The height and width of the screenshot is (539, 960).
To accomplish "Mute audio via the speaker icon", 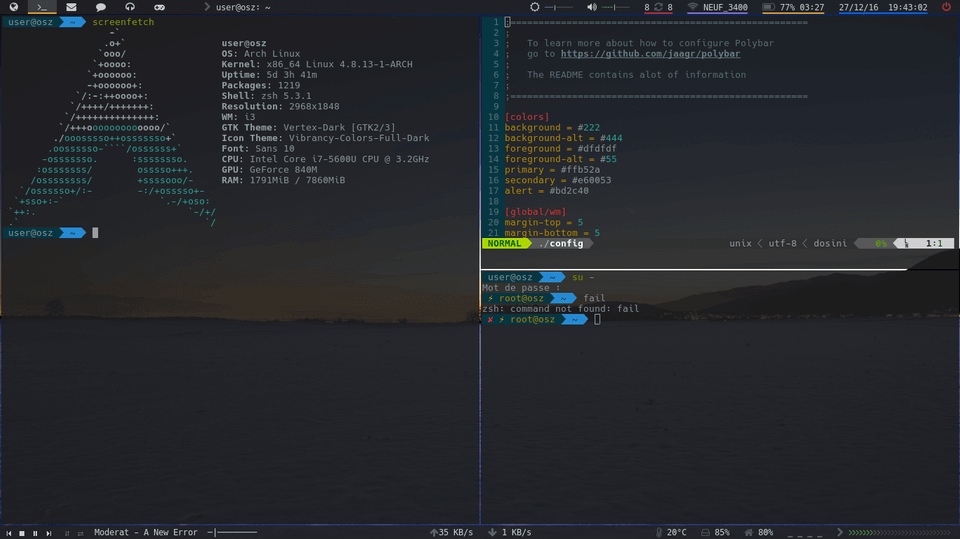I will coord(591,7).
